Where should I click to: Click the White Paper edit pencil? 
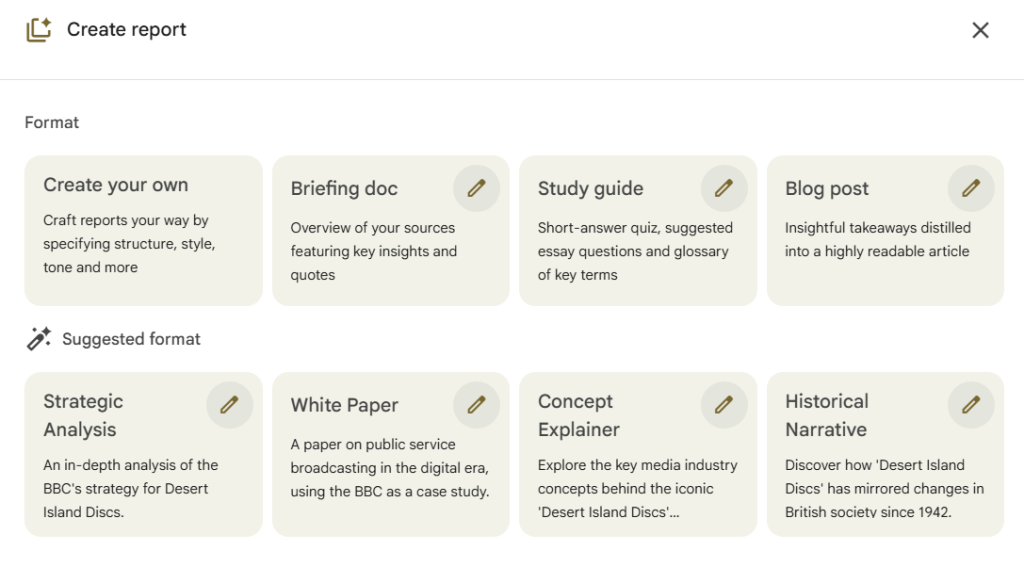tap(476, 405)
